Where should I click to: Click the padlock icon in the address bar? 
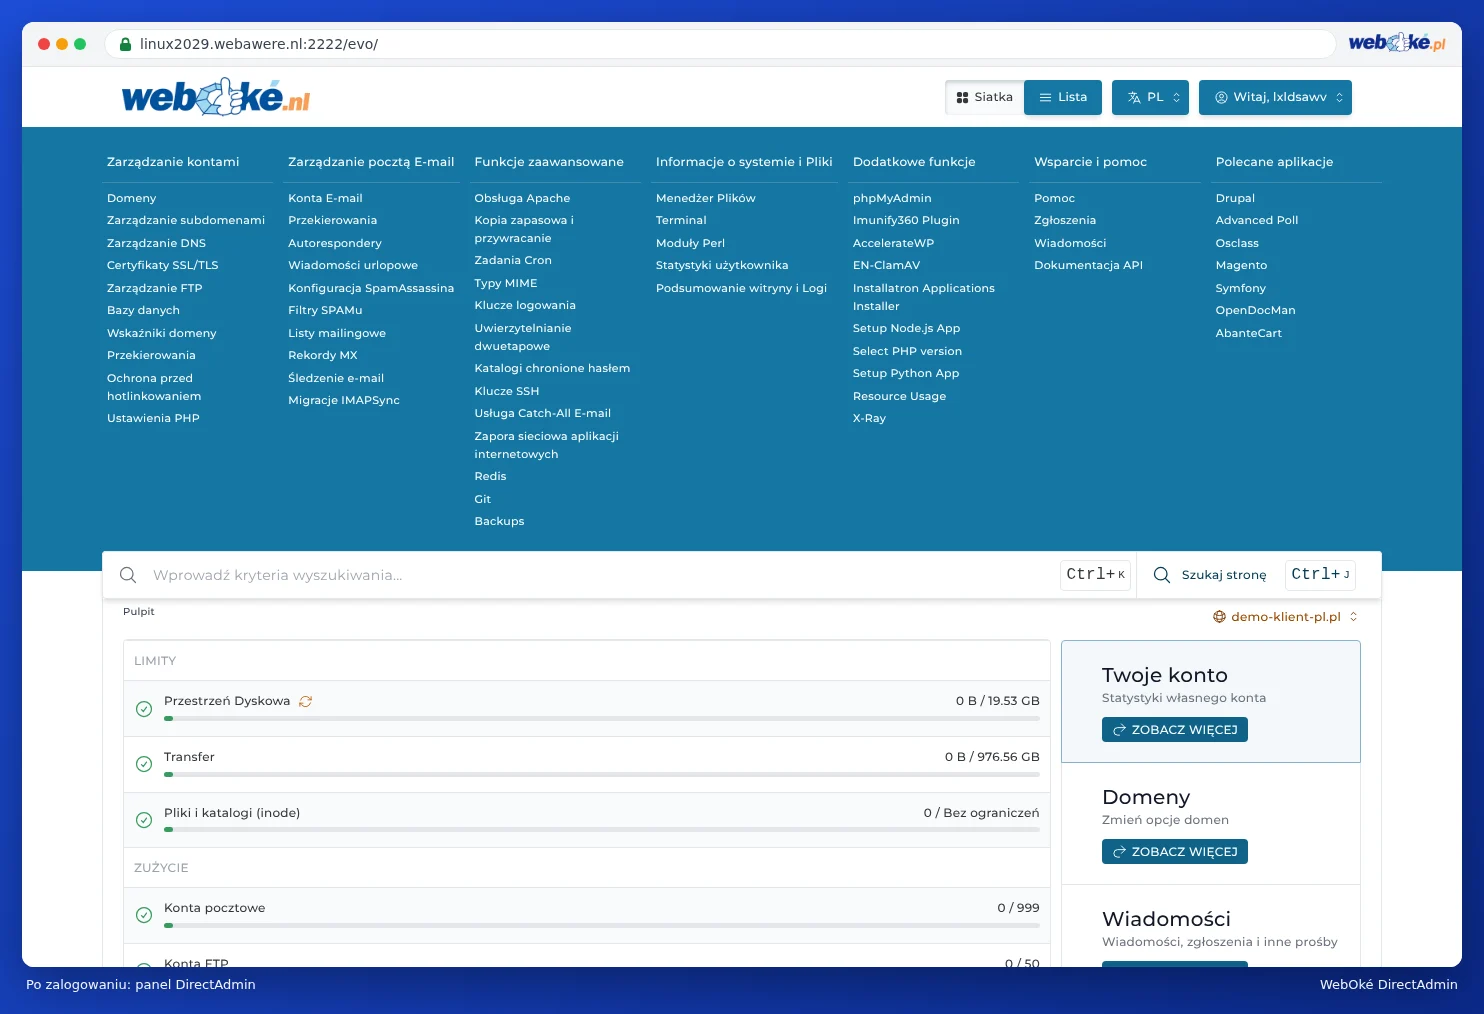[126, 44]
